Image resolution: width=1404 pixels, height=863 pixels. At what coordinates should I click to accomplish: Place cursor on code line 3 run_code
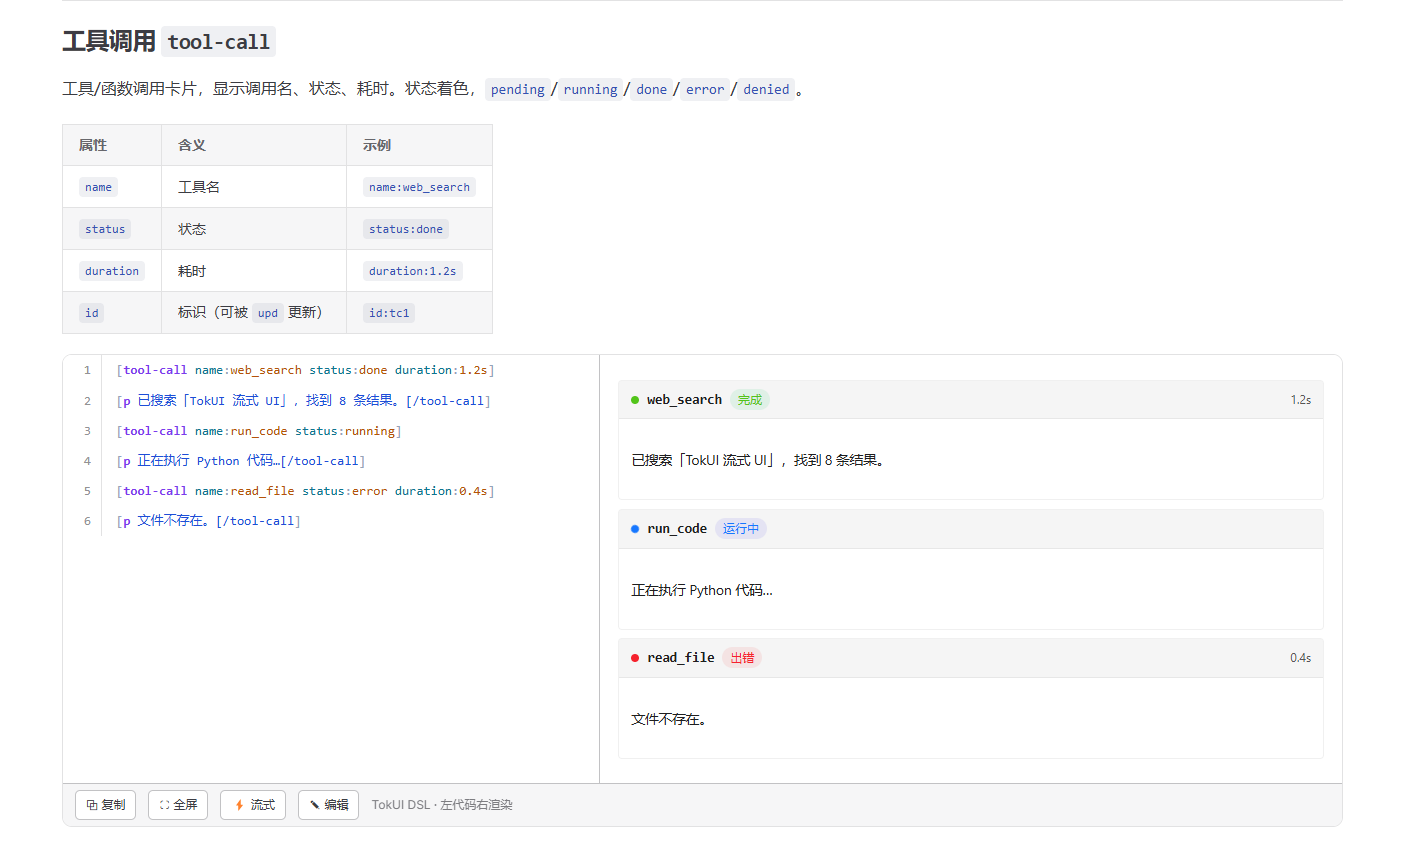tap(259, 431)
